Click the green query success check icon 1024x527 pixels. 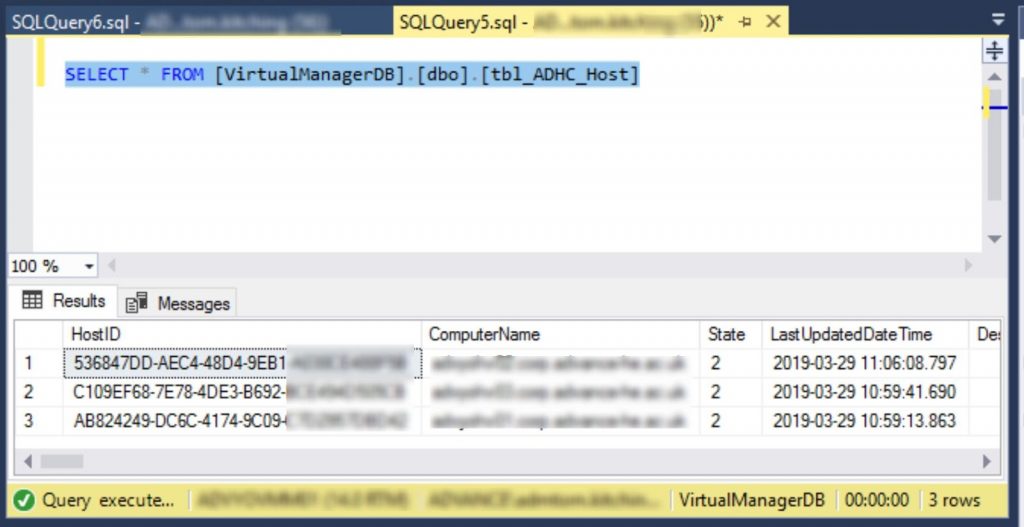(x=24, y=501)
